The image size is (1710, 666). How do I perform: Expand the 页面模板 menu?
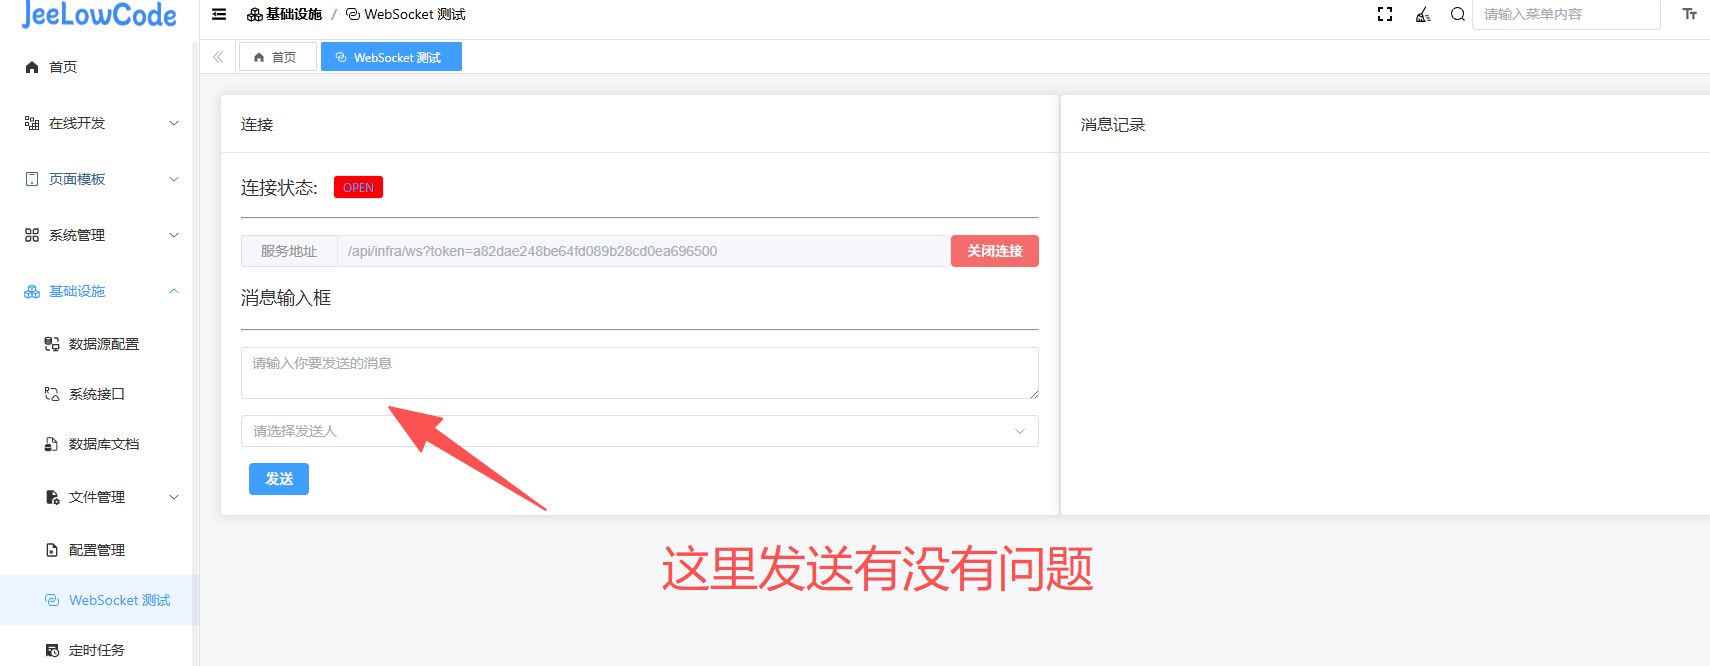100,179
